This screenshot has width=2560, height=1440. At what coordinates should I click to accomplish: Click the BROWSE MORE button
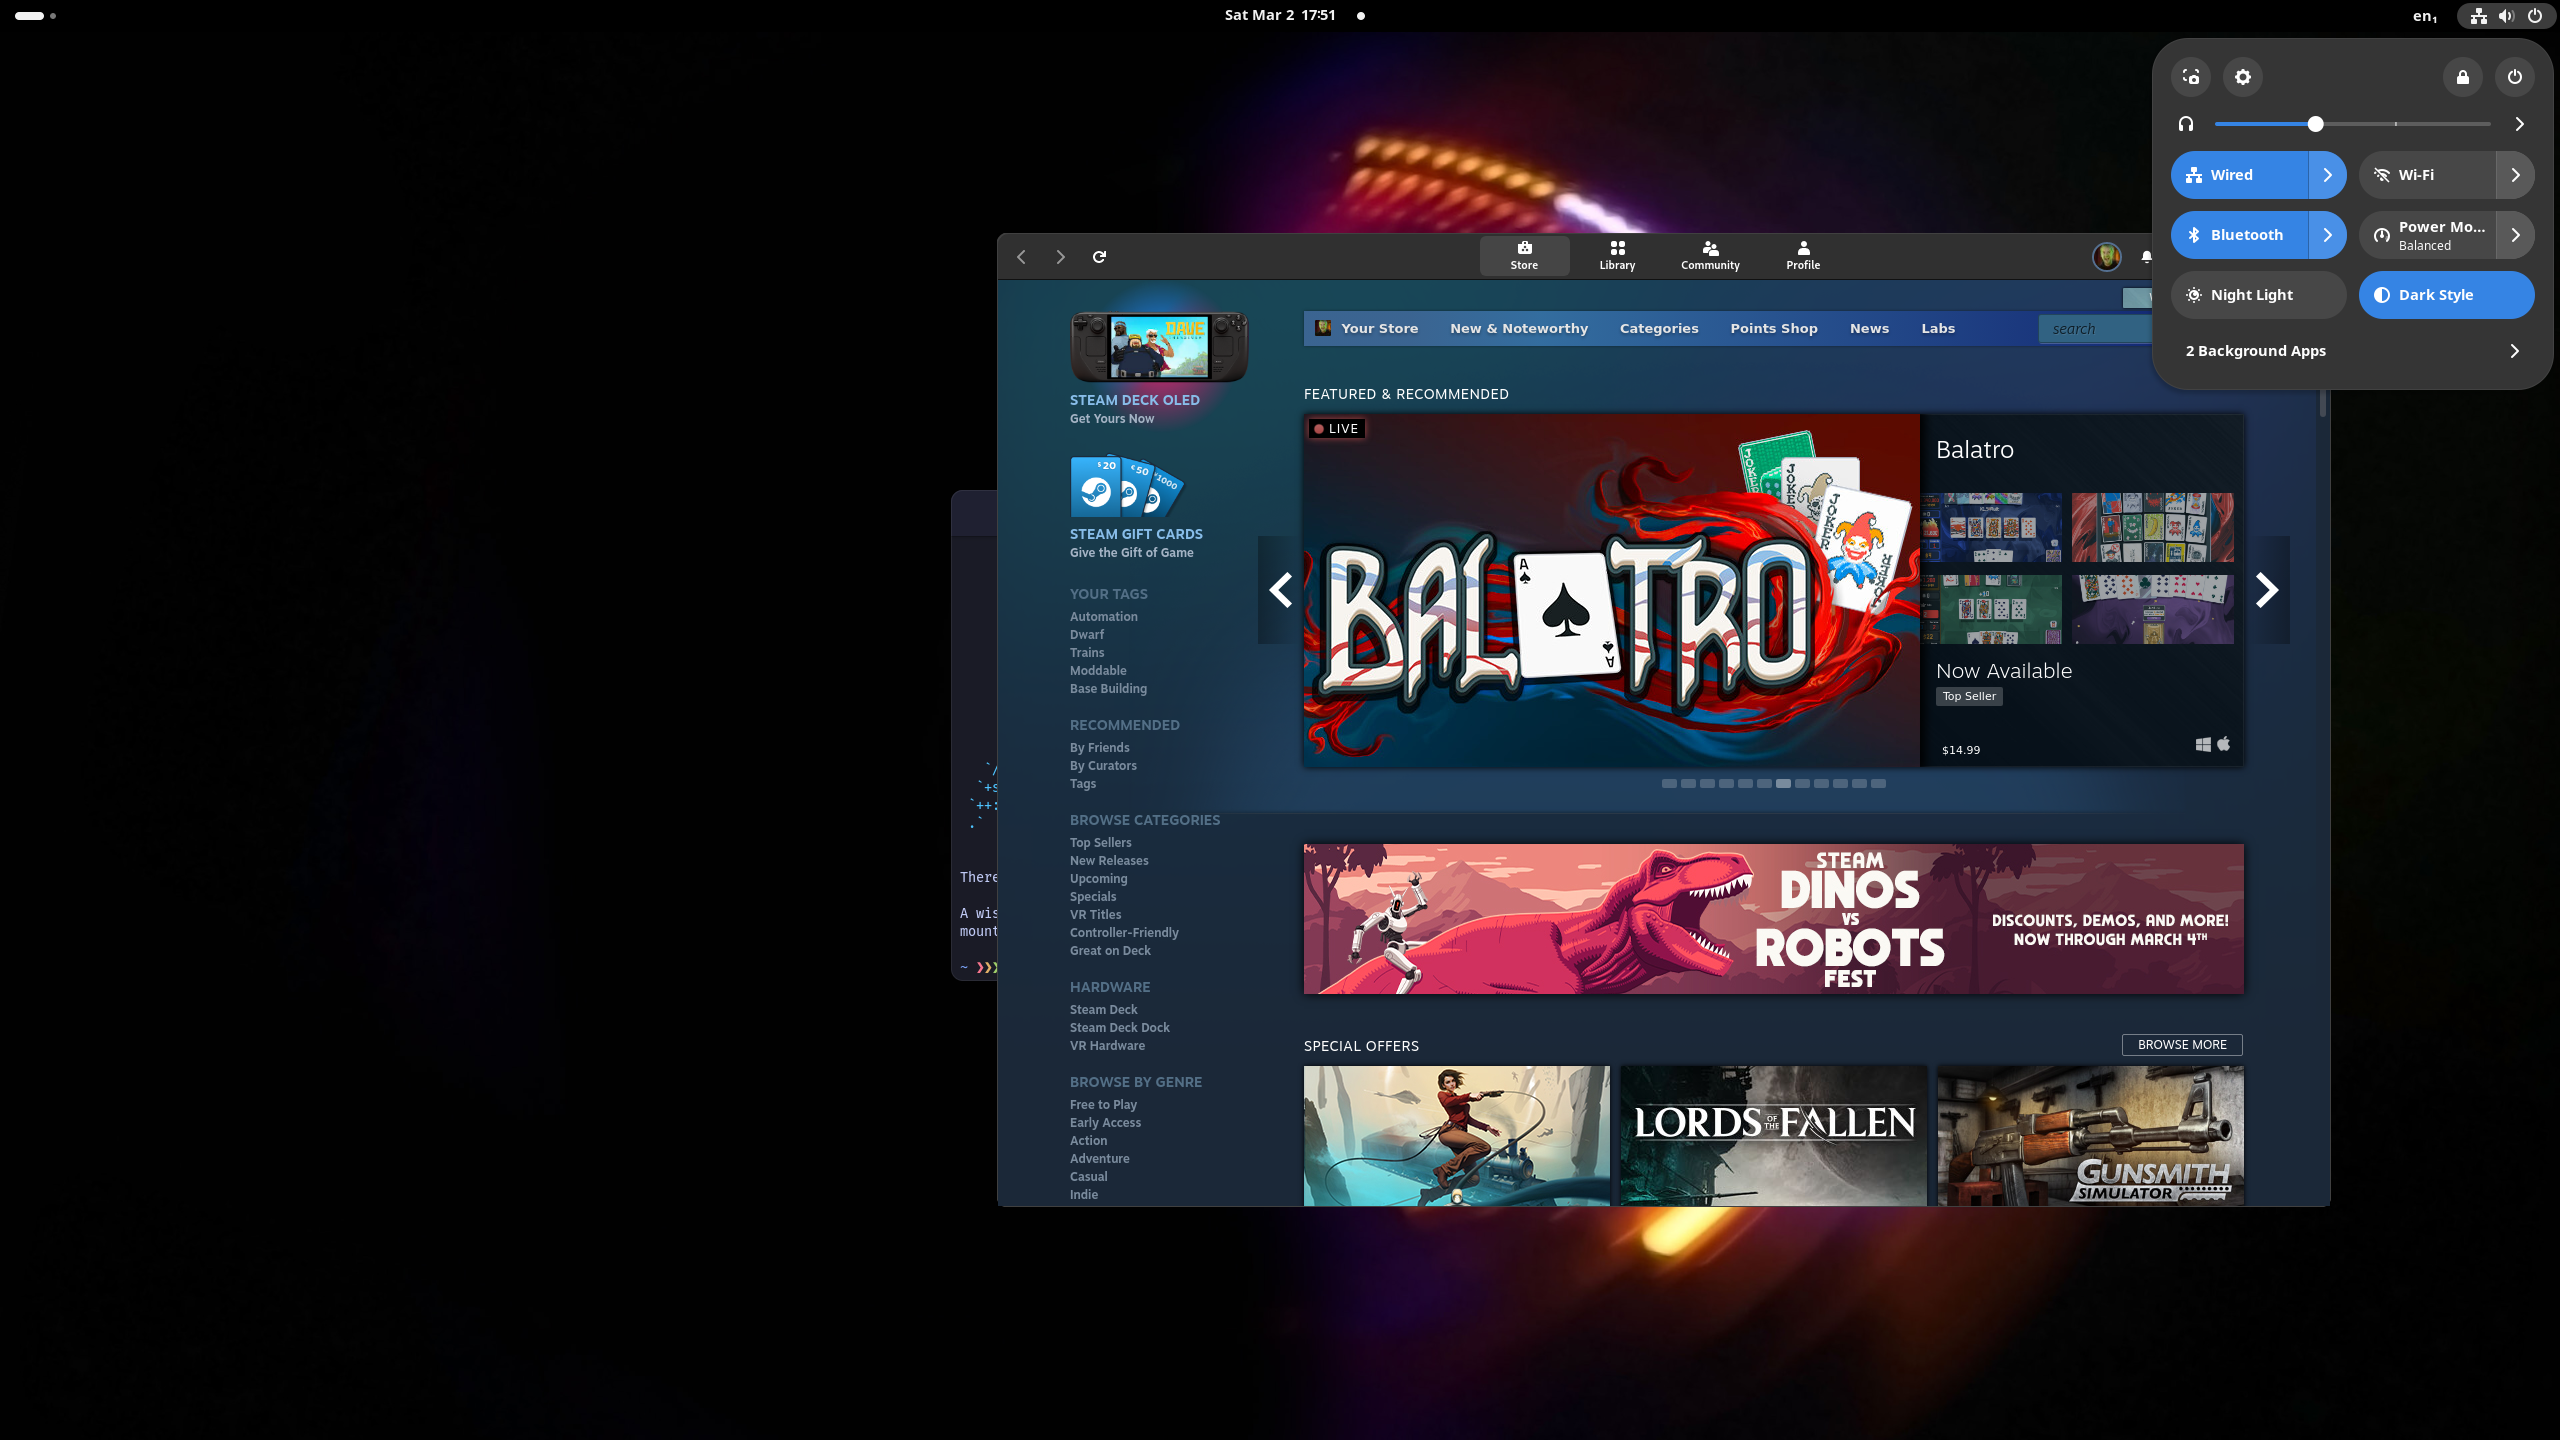2182,1044
